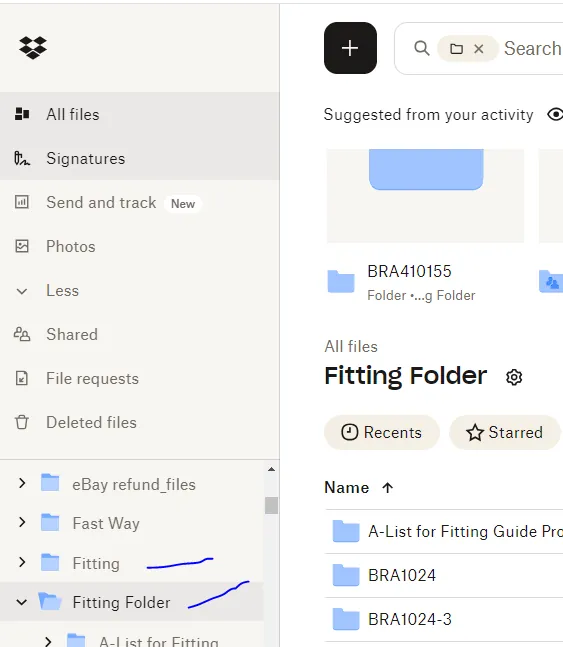The width and height of the screenshot is (563, 647).
Task: Click the Deleted files trash icon
Action: (22, 423)
